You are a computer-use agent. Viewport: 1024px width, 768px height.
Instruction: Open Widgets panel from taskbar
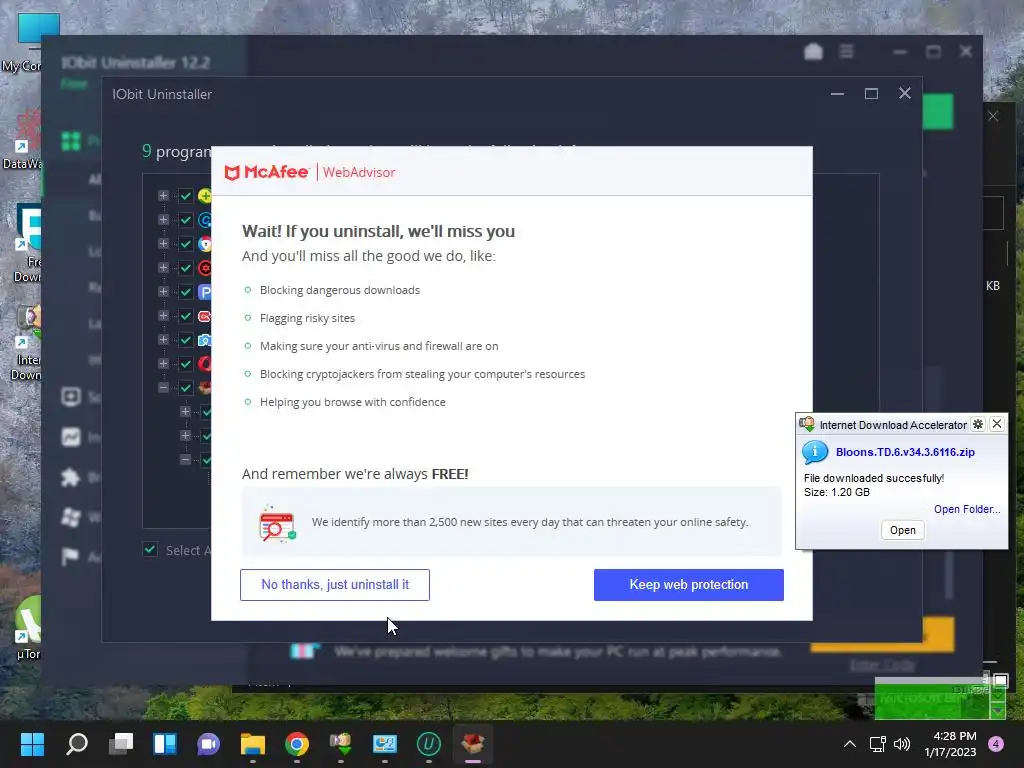pos(165,743)
